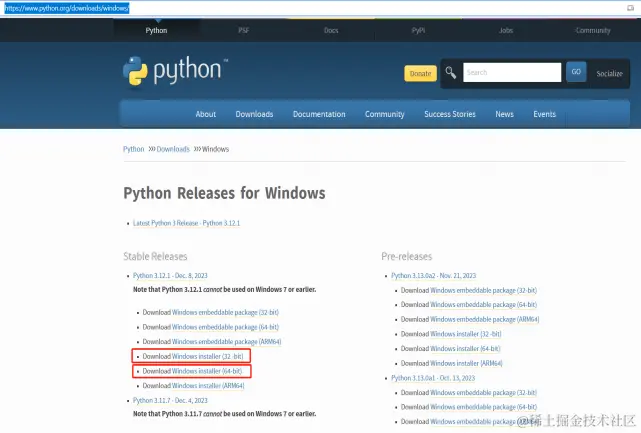Click the Pre-releases heading
641x433 pixels.
[x=406, y=256]
